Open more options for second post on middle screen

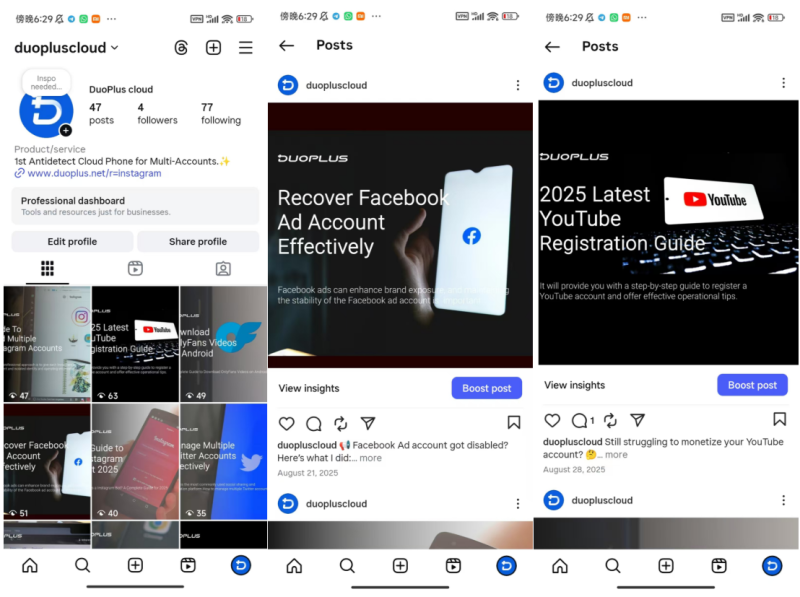pyautogui.click(x=518, y=504)
